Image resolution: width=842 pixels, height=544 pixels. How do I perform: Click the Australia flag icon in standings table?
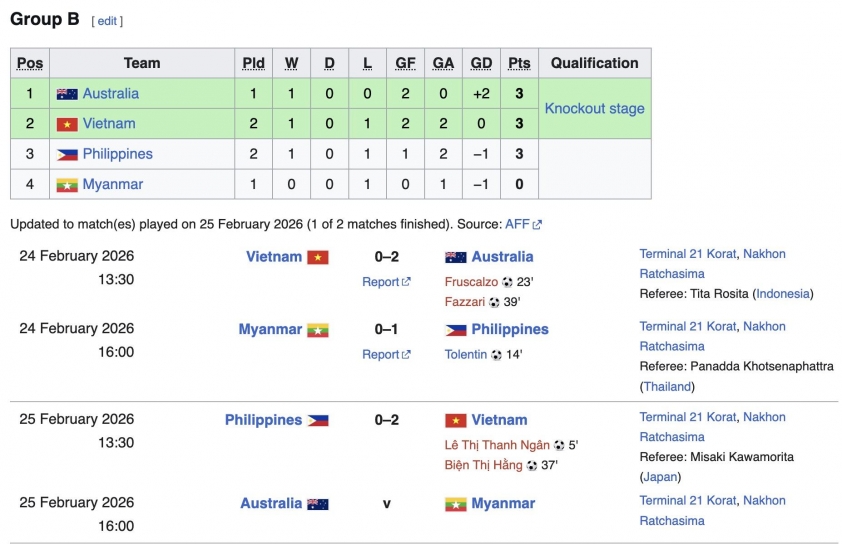[67, 94]
